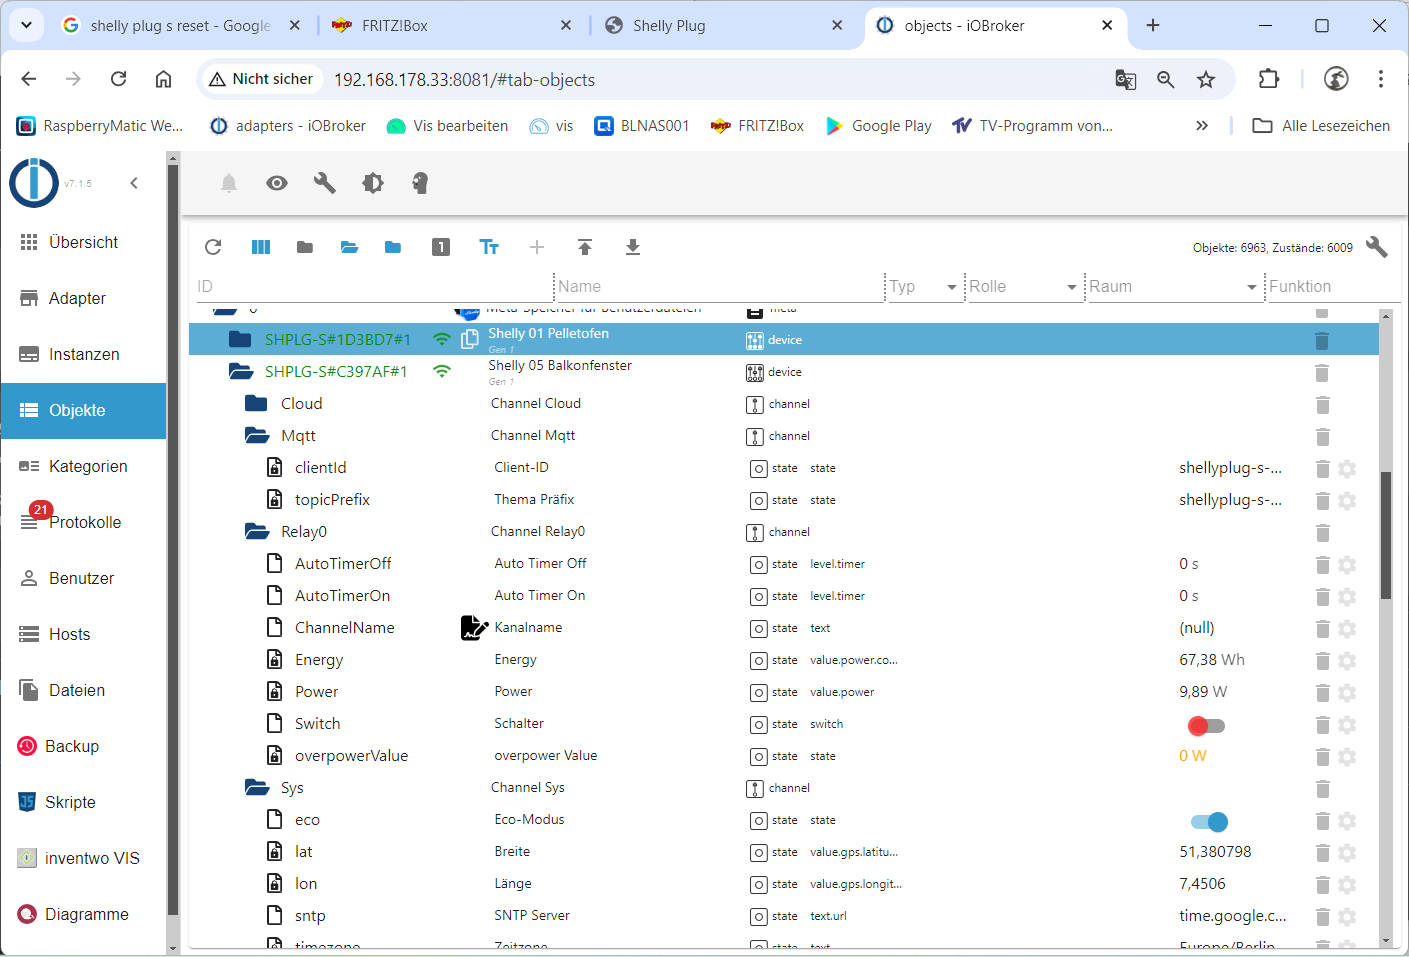The height and width of the screenshot is (957, 1409).
Task: Click the expert mode head icon
Action: 420,183
